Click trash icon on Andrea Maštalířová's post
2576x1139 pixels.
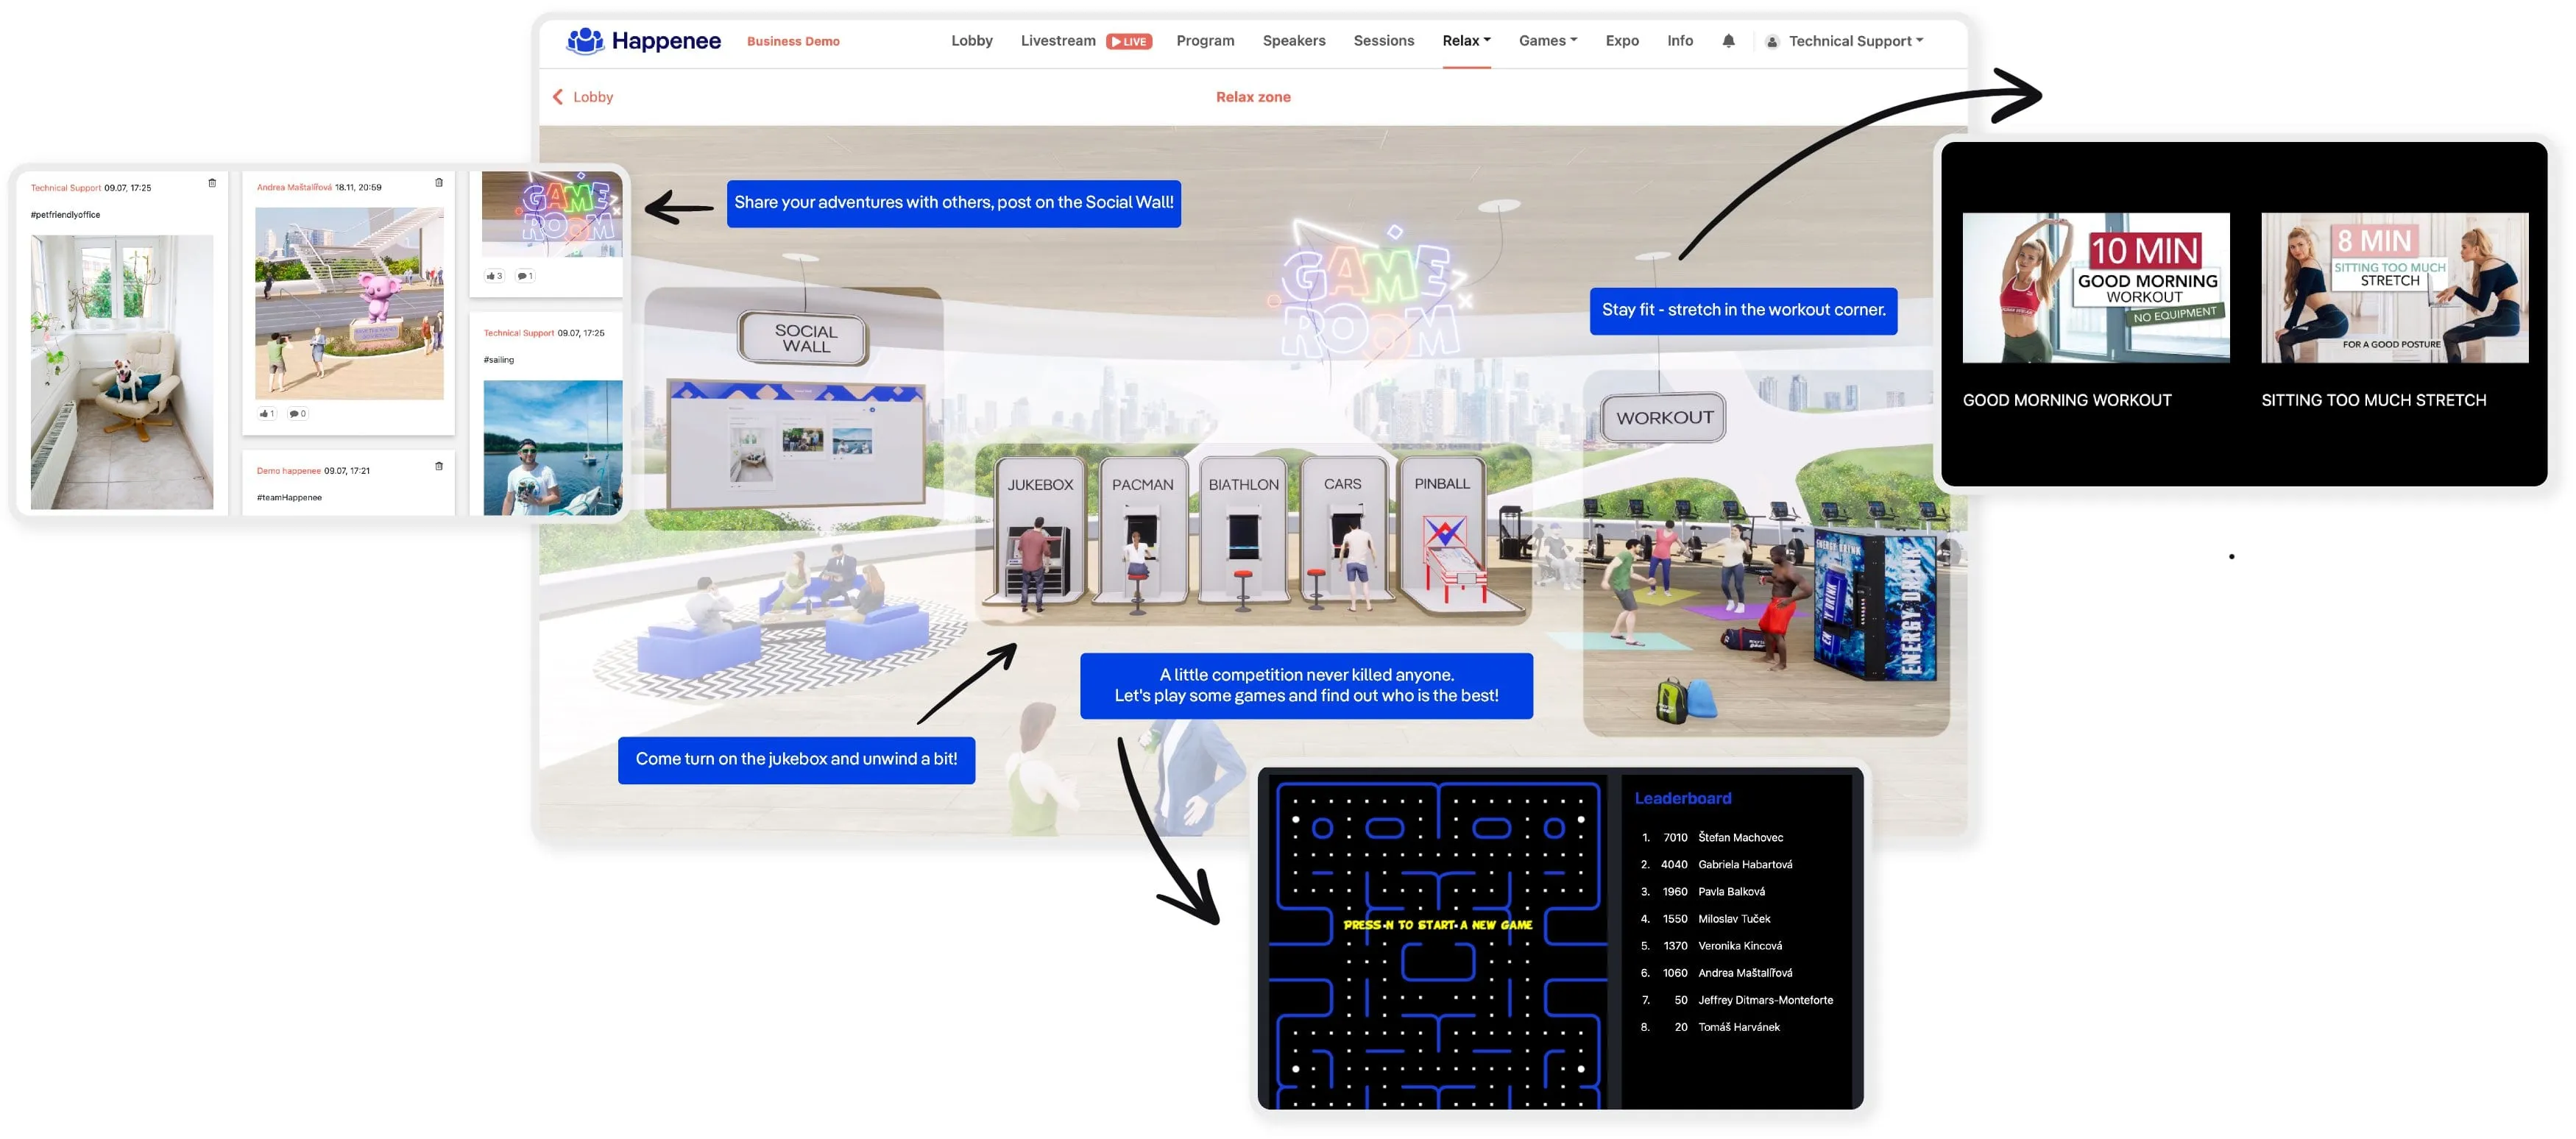439,183
